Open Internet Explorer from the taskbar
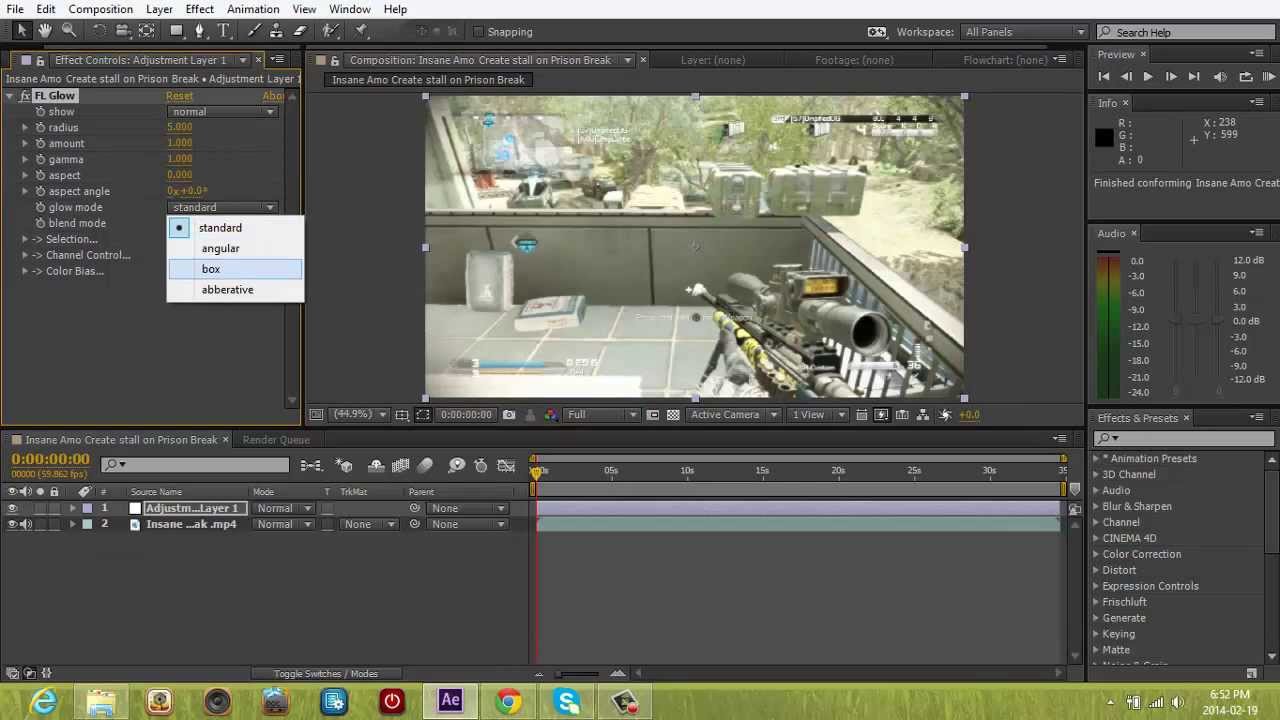This screenshot has width=1280, height=720. point(44,702)
